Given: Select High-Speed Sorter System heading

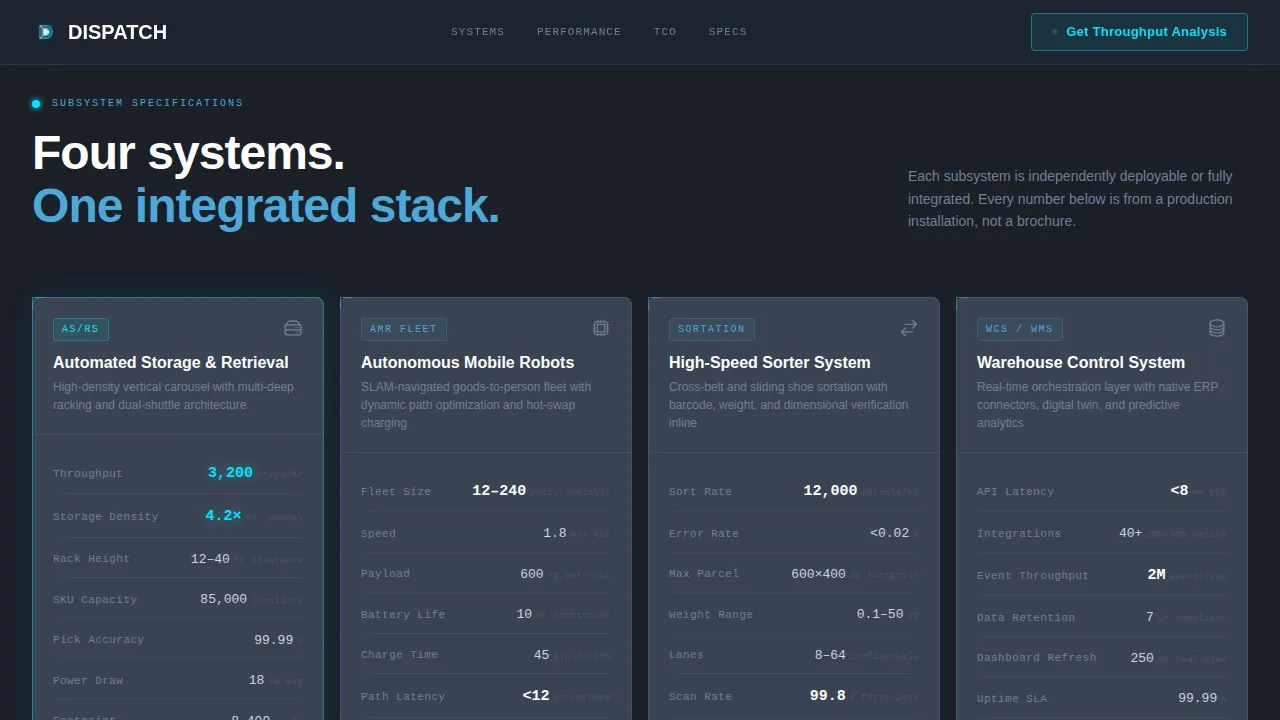Looking at the screenshot, I should tap(770, 362).
